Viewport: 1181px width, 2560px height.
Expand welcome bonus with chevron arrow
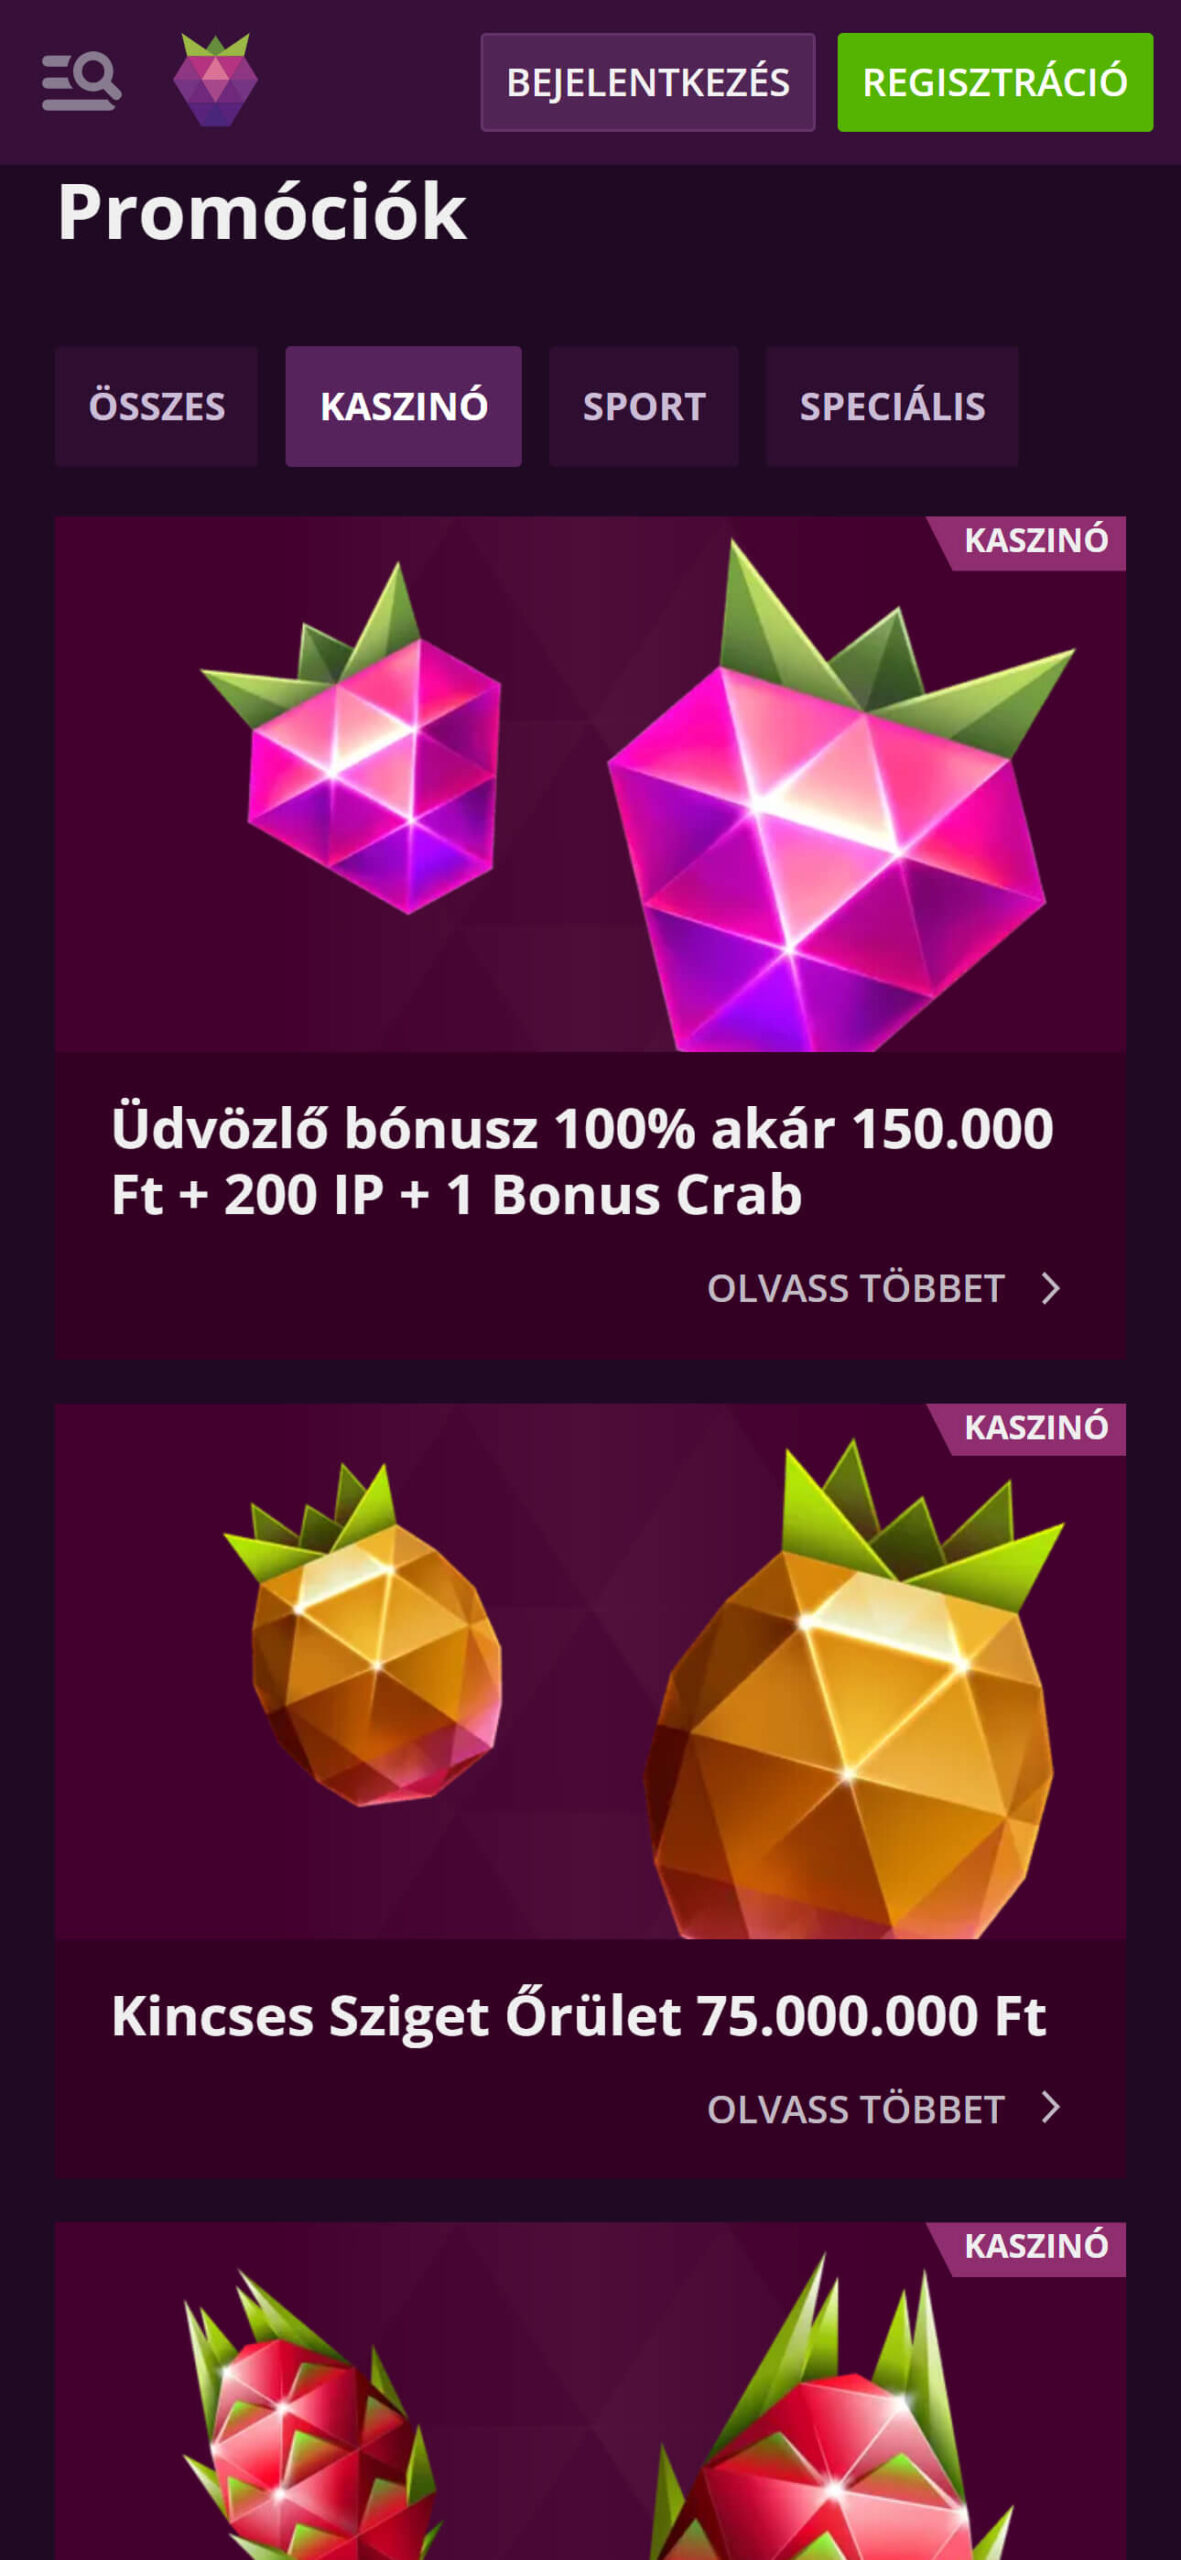pos(1050,1288)
